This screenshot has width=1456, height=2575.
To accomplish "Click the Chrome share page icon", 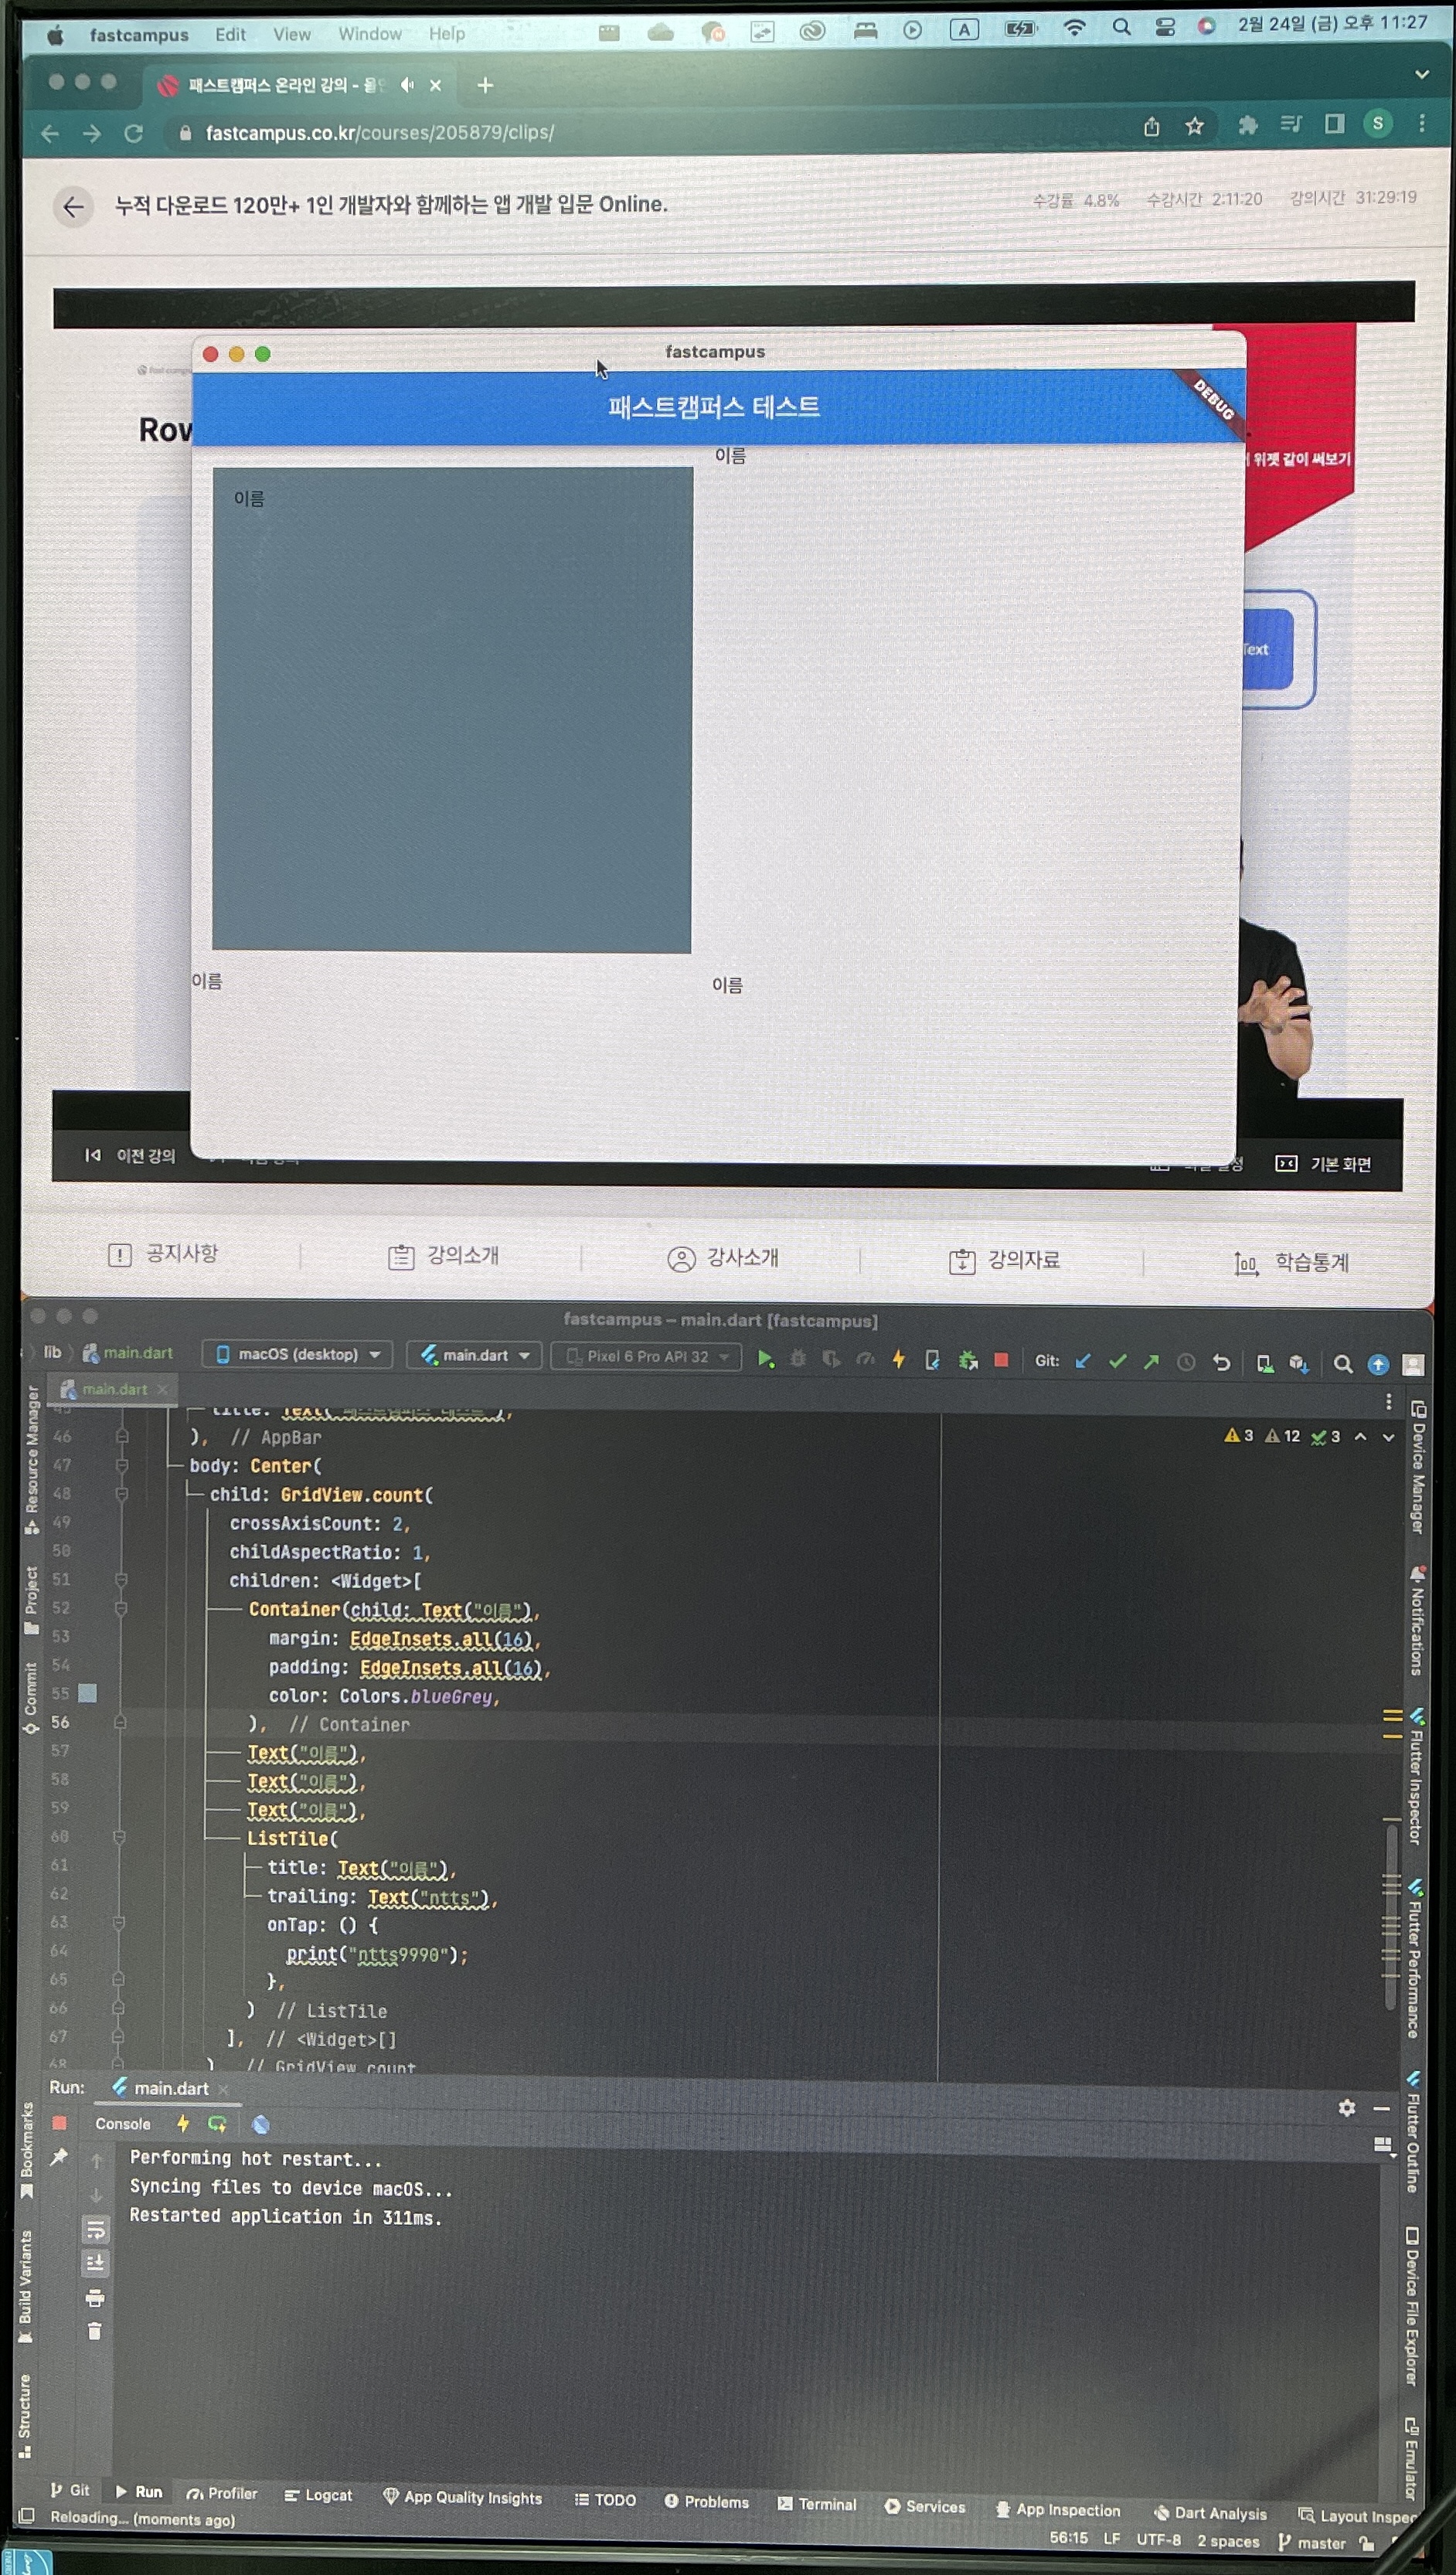I will (x=1152, y=126).
